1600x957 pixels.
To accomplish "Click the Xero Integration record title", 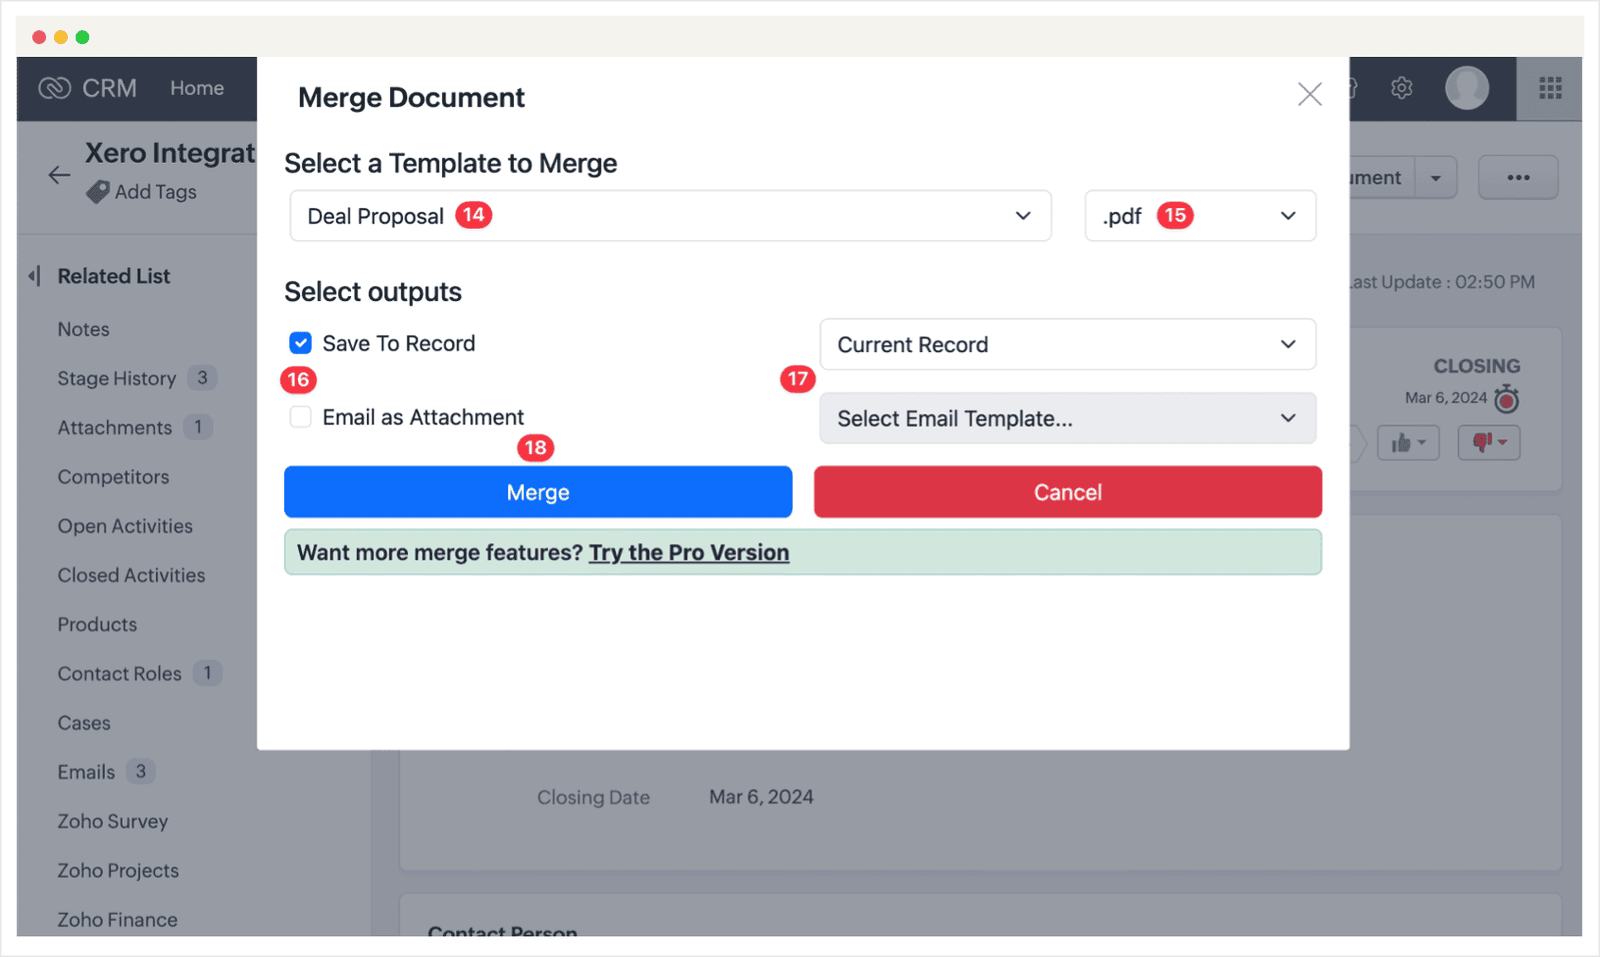I will click(171, 153).
